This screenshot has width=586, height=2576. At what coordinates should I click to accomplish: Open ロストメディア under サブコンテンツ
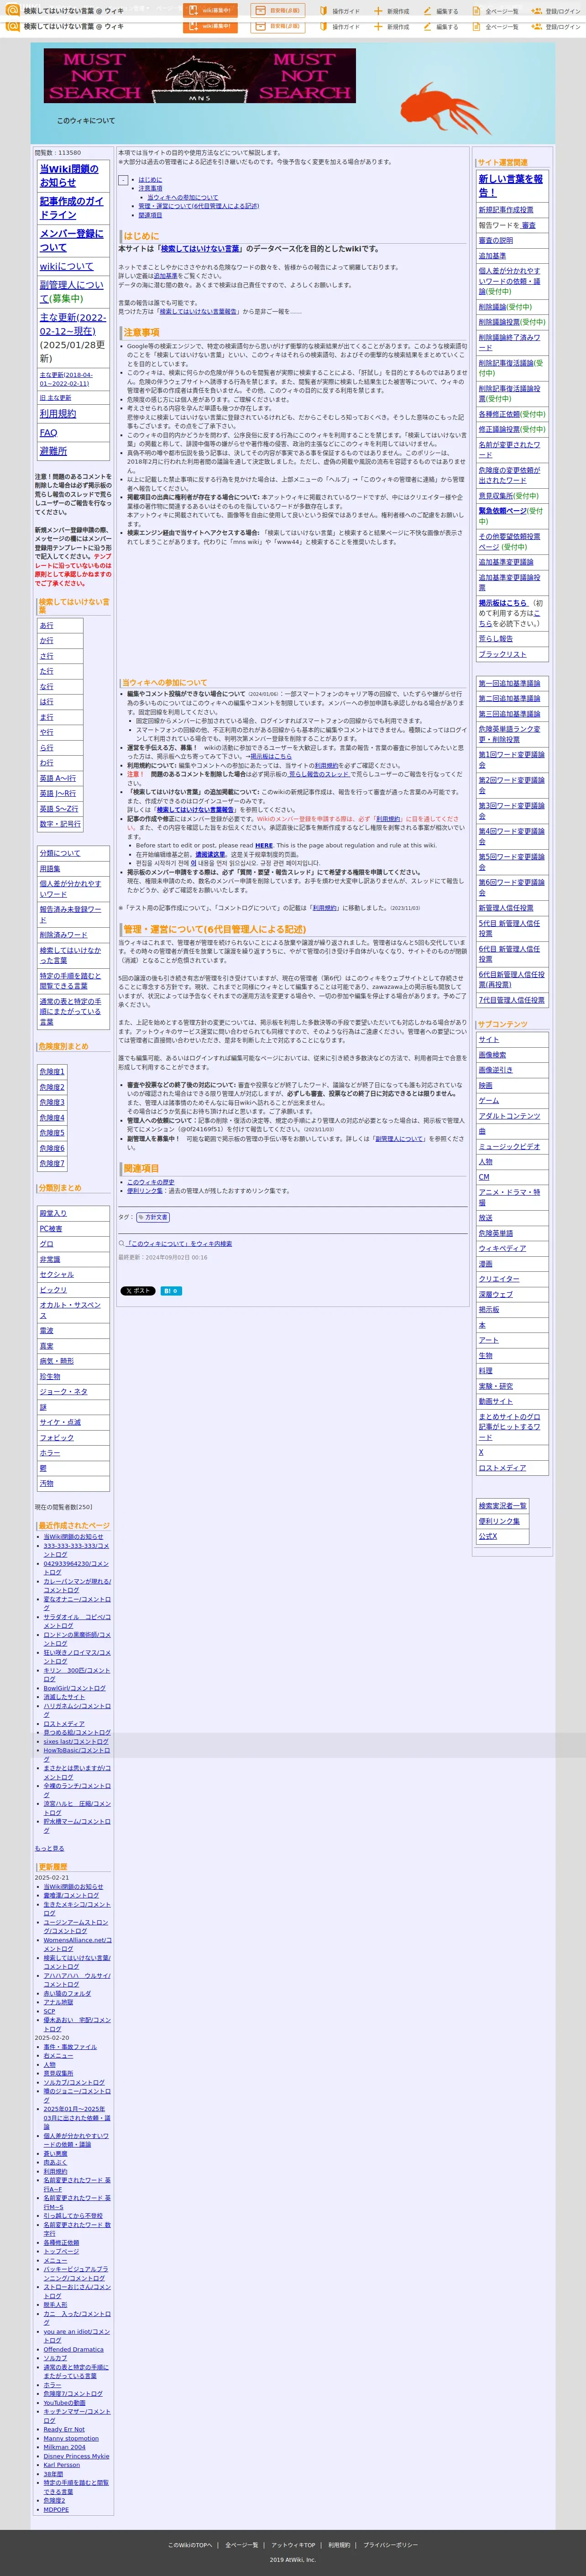[502, 1467]
